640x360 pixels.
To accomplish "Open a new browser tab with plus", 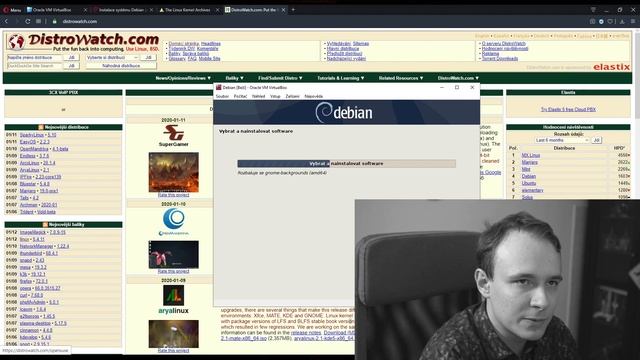I will click(x=293, y=10).
